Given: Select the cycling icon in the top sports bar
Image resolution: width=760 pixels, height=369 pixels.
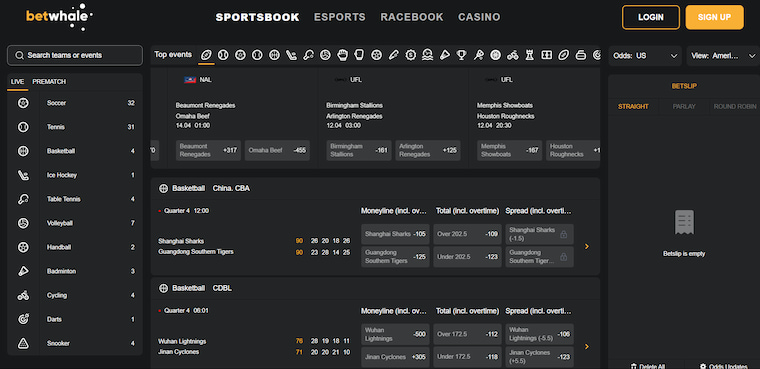Looking at the screenshot, I should [x=512, y=55].
